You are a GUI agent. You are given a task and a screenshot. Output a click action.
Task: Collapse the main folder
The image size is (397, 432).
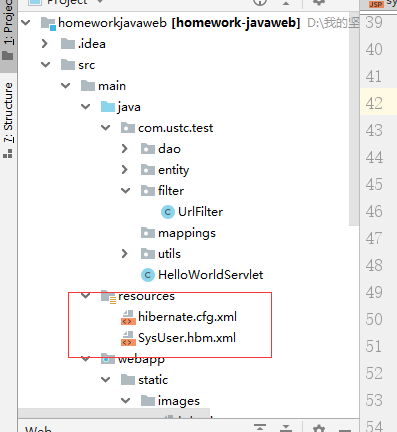(66, 86)
